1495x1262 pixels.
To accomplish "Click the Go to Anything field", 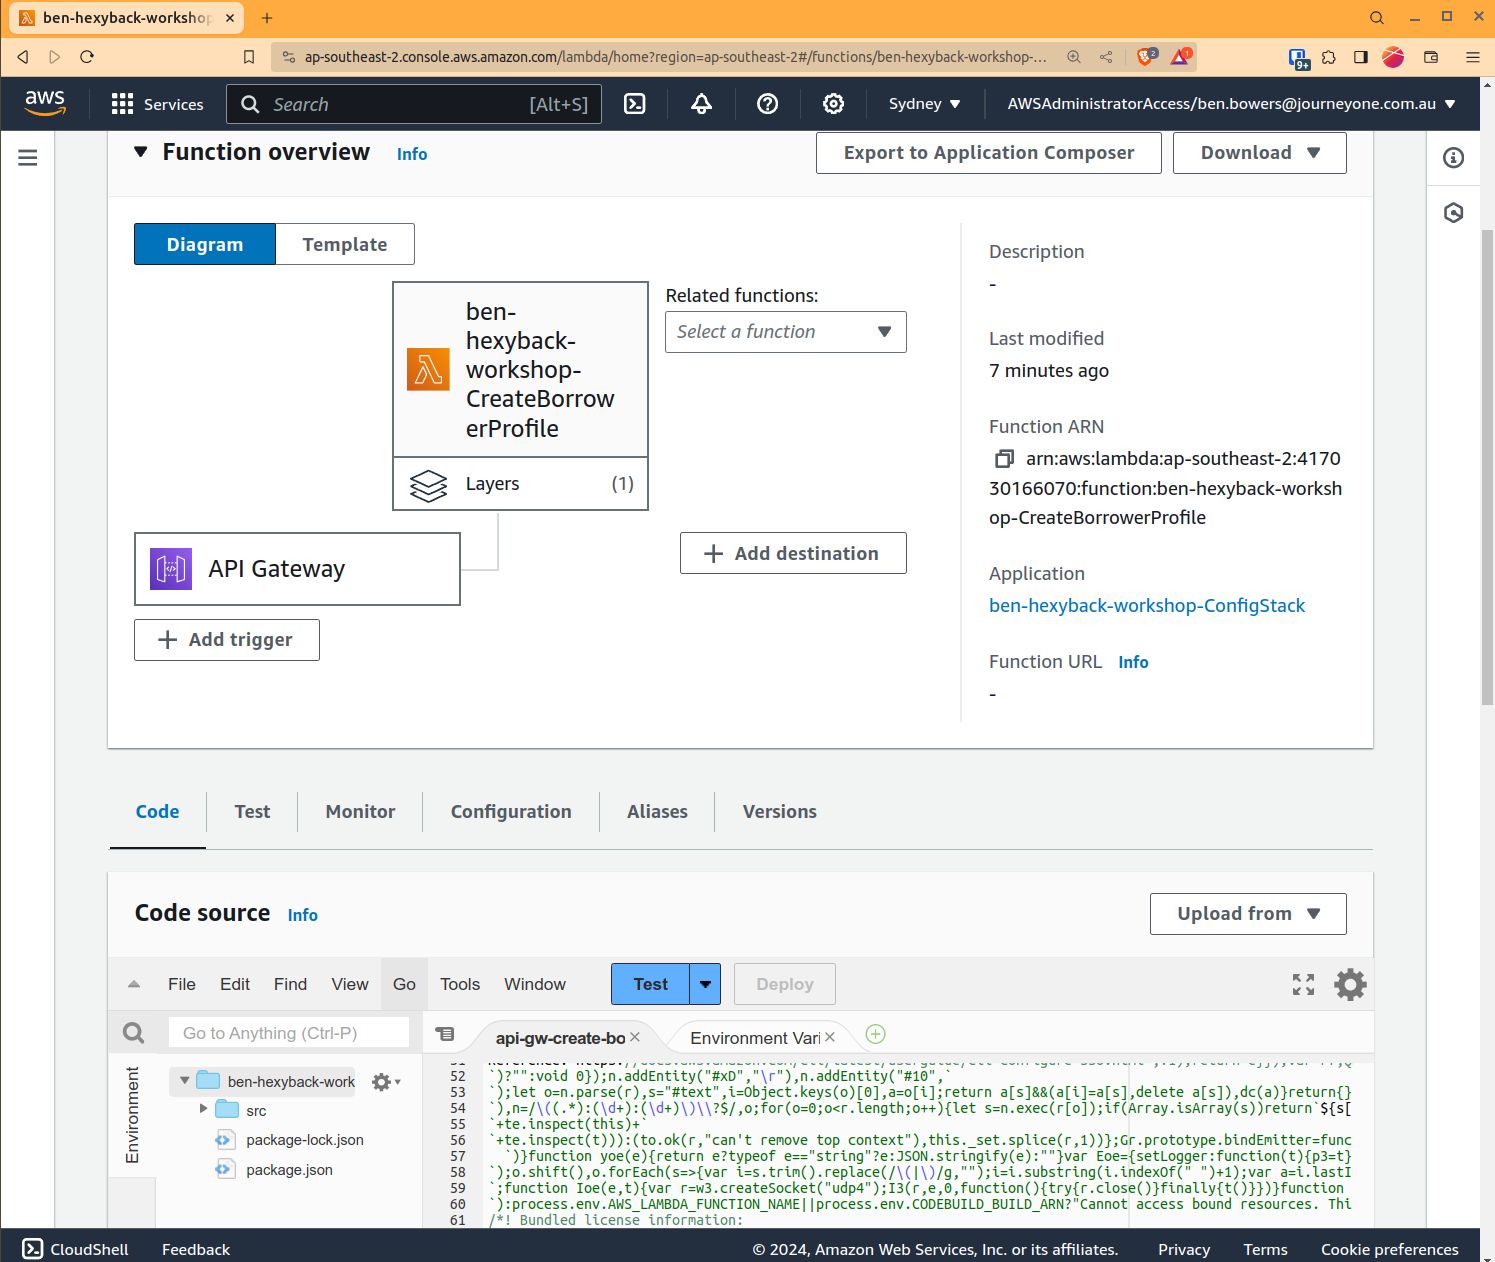I will 289,1033.
